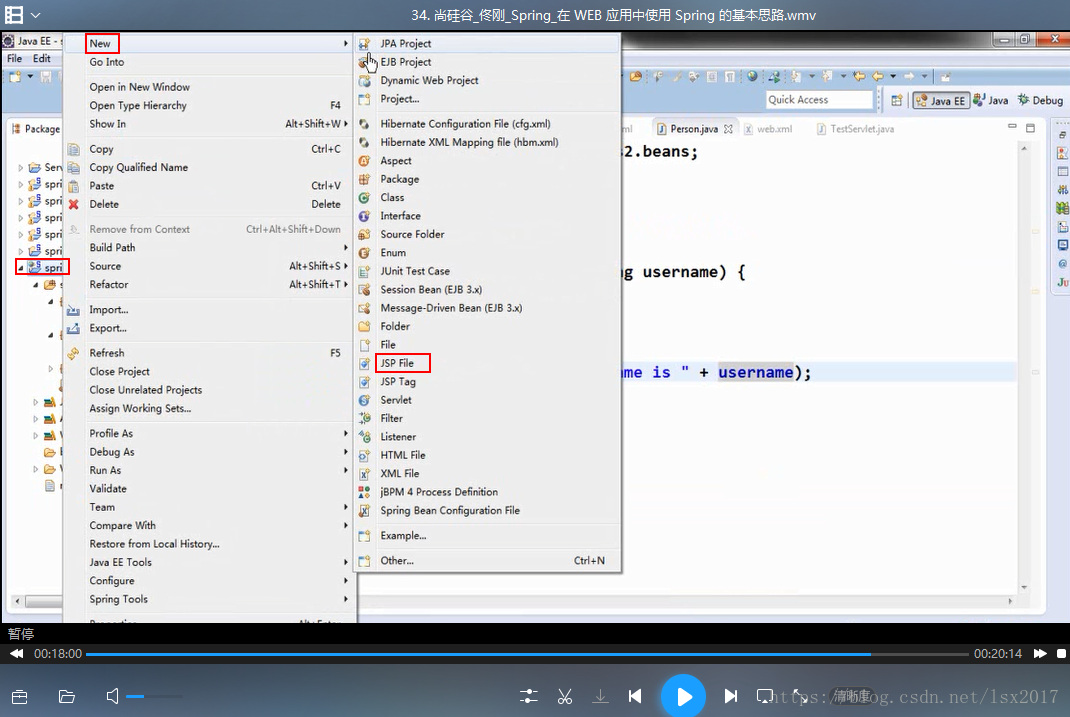Collapse the selected spri project node
The width and height of the screenshot is (1070, 717).
pyautogui.click(x=20, y=267)
